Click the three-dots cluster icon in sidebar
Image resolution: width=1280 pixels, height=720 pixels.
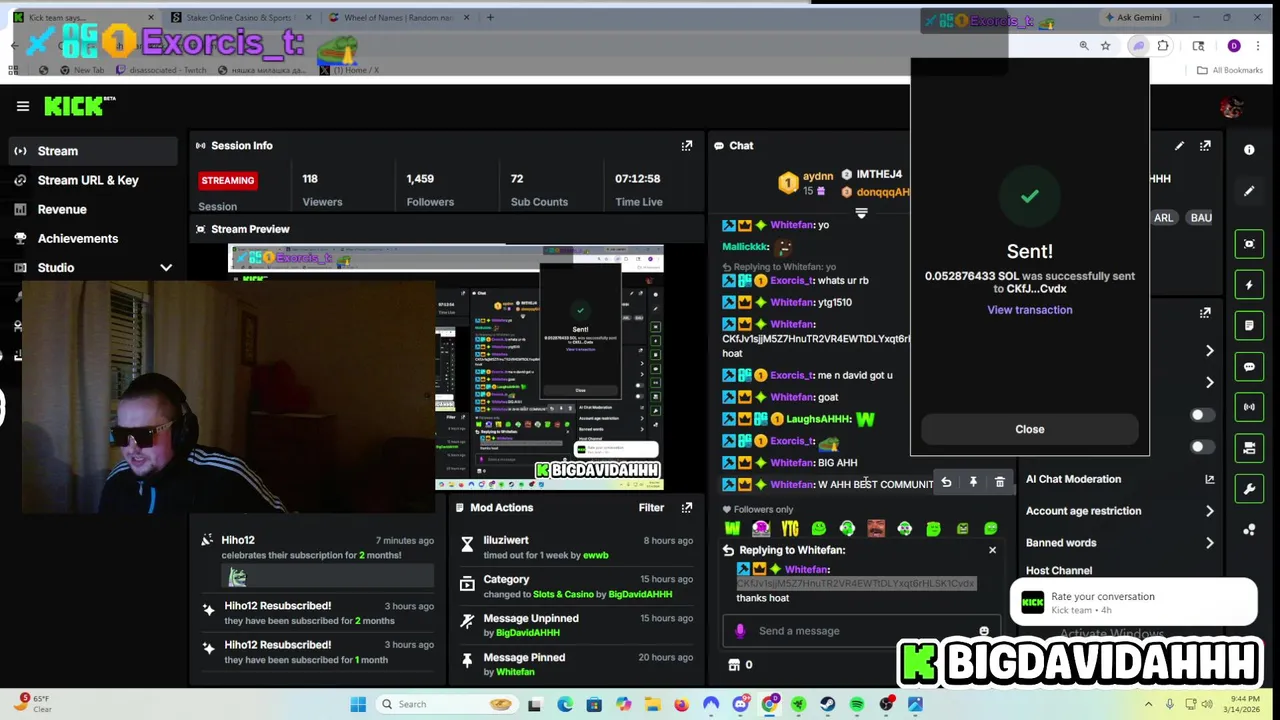click(1249, 530)
